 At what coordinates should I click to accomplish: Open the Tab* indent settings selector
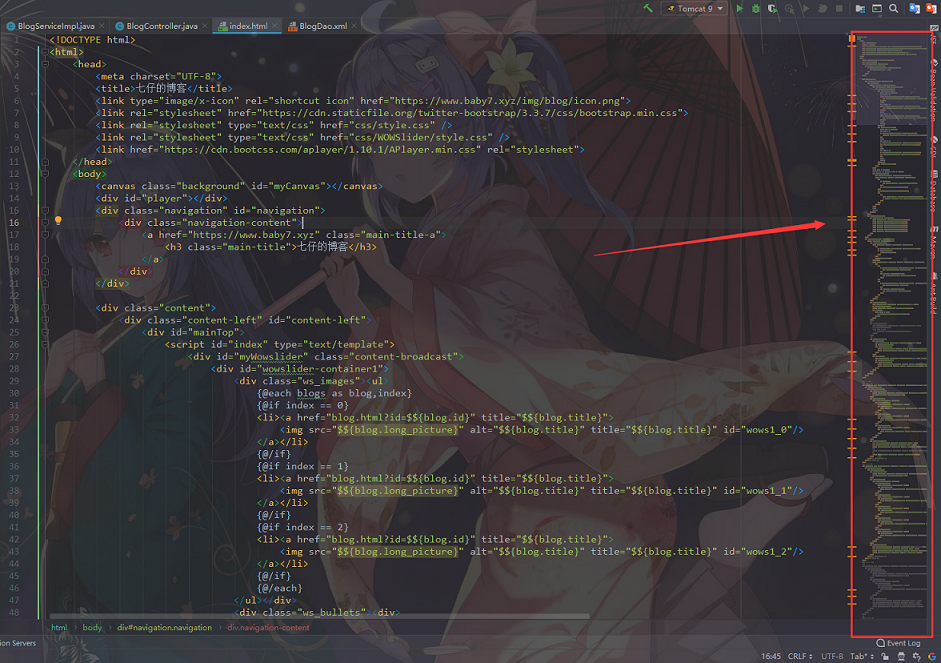[861, 656]
